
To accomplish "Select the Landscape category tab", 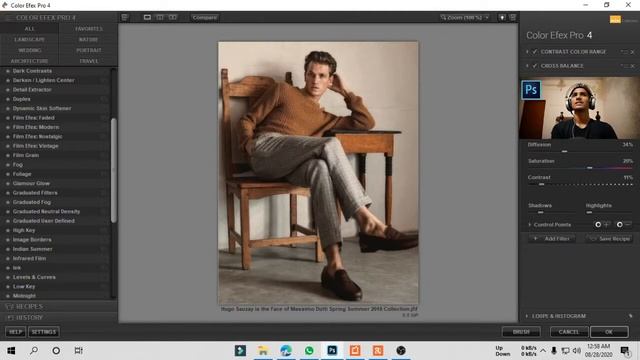I will (x=29, y=40).
